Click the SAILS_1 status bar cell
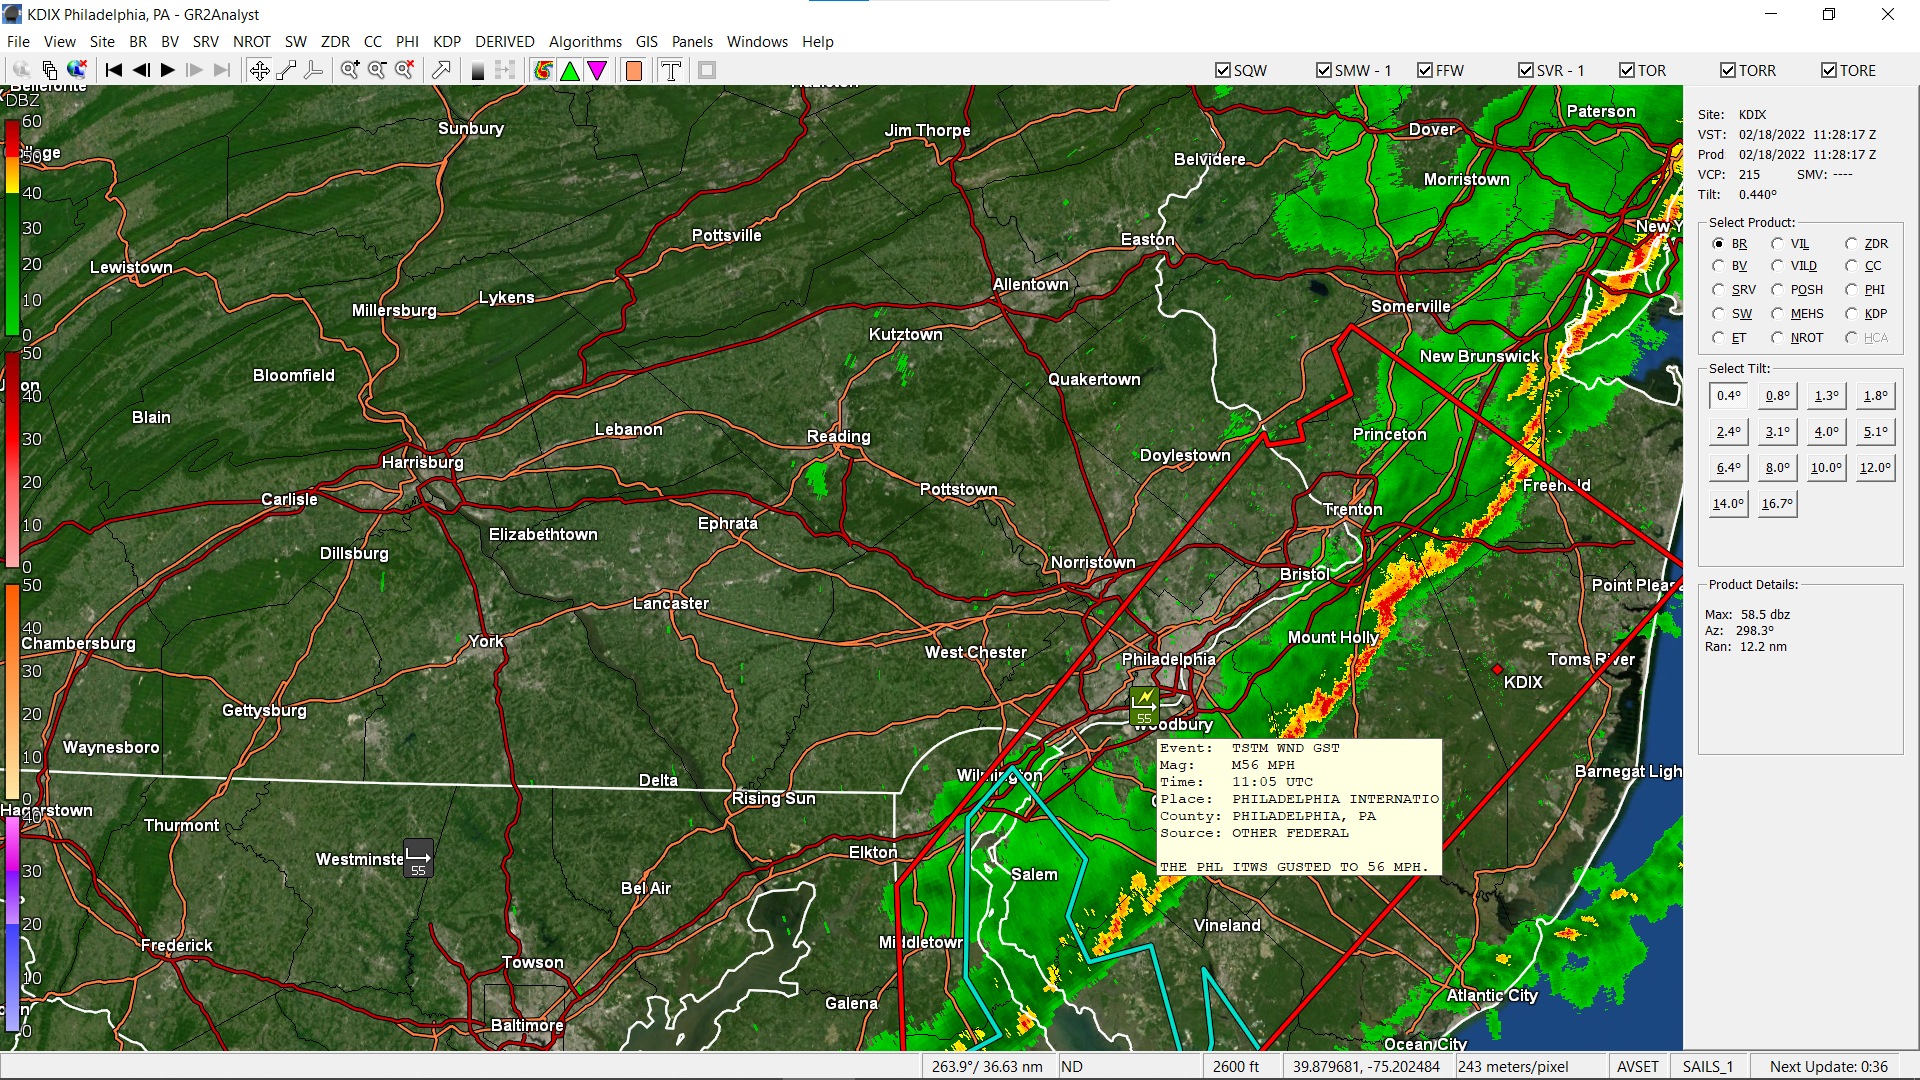 (x=1707, y=1066)
